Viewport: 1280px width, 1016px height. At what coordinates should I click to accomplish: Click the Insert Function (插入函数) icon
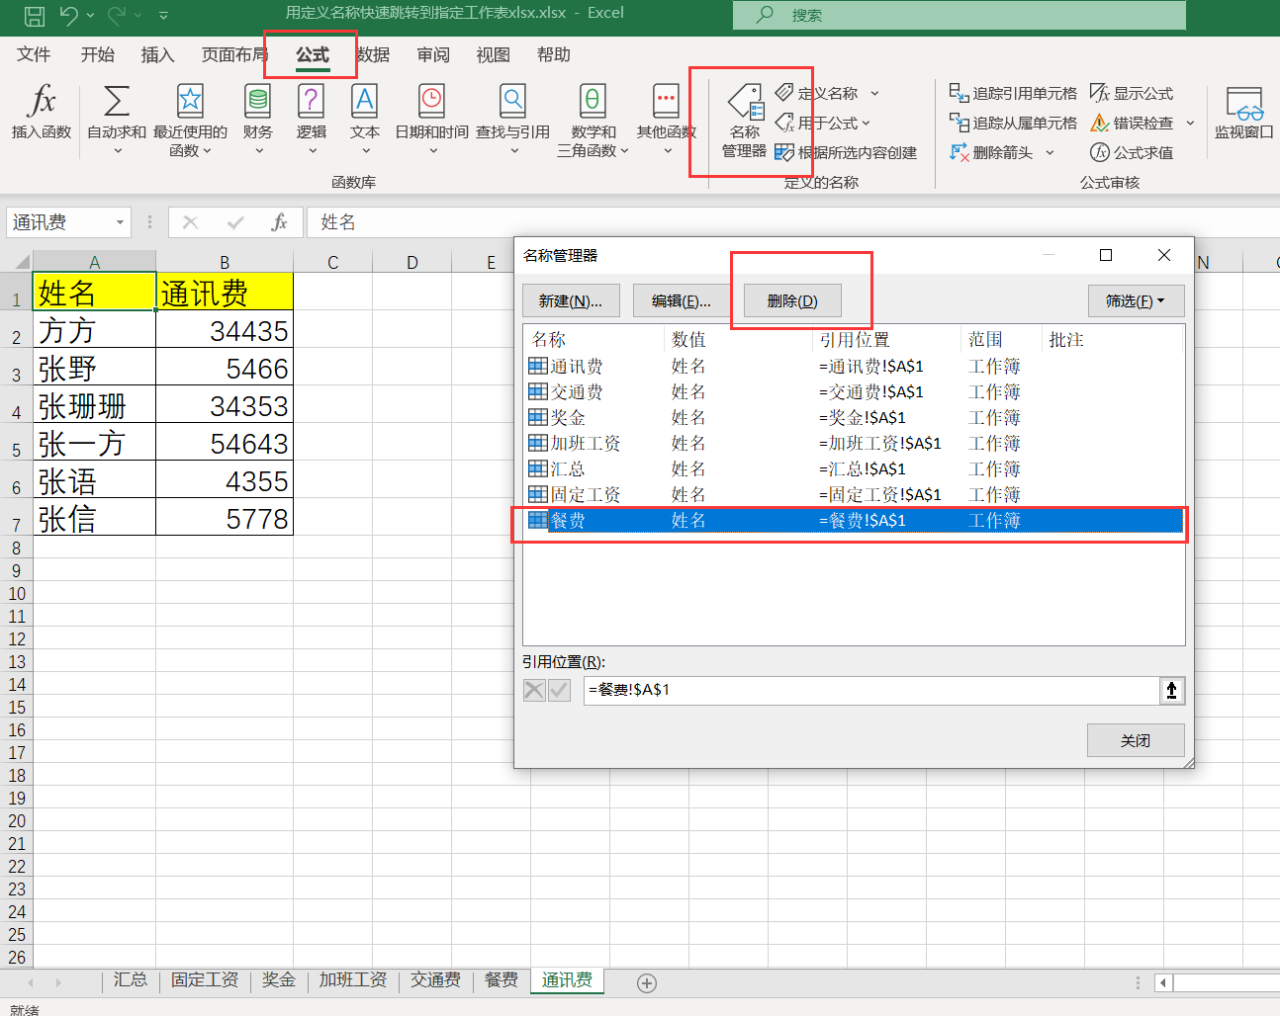41,111
